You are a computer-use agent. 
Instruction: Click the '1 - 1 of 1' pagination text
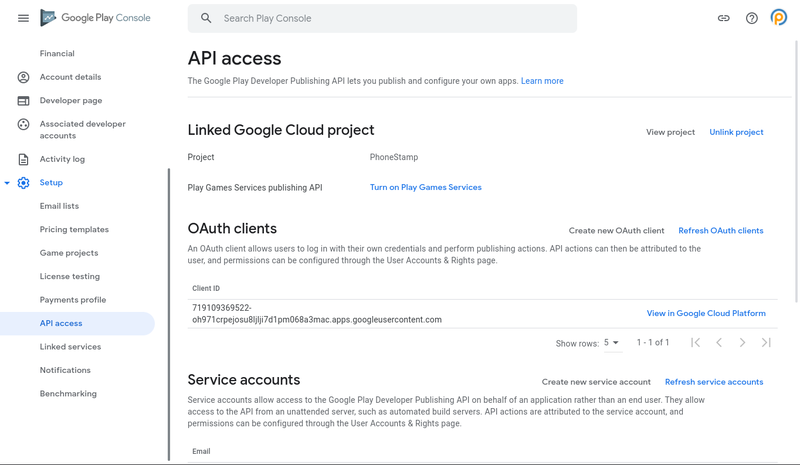click(x=653, y=342)
